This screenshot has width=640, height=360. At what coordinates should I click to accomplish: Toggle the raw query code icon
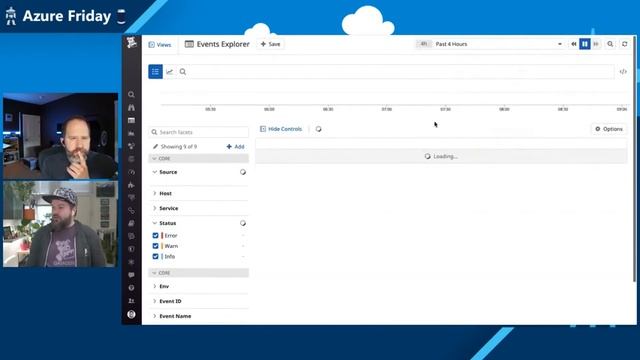point(623,72)
